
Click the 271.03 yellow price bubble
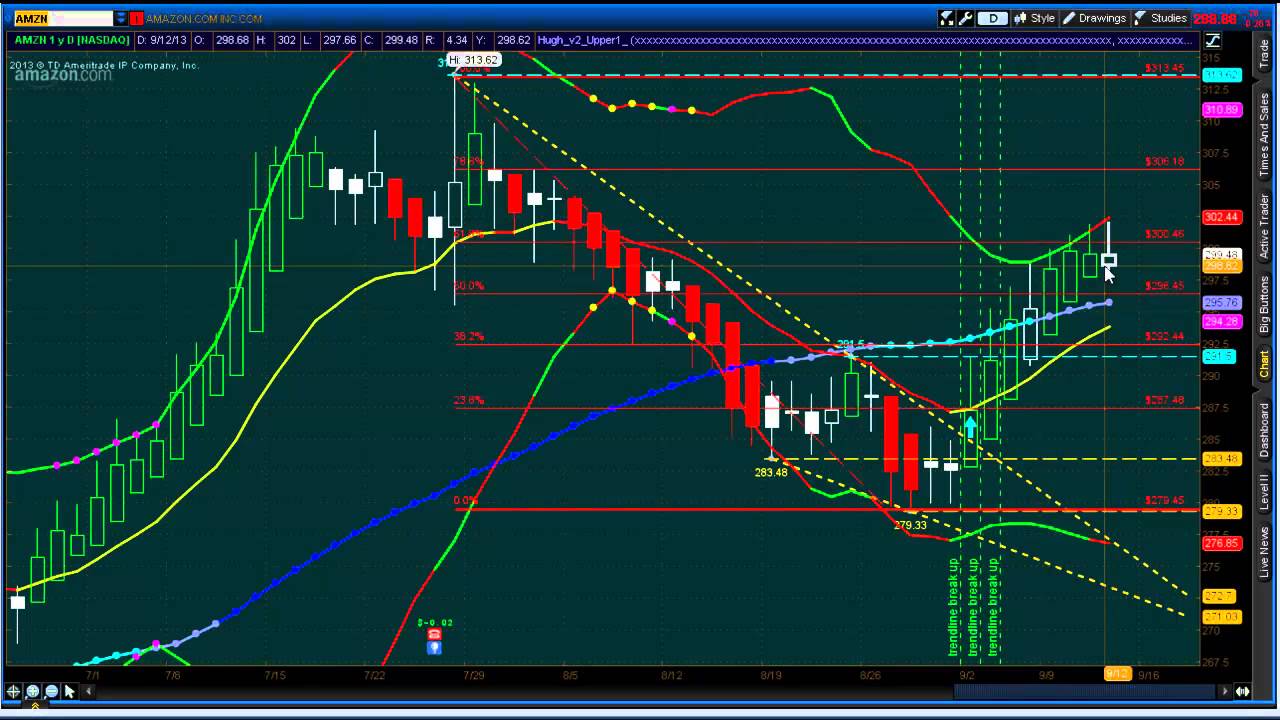pos(1222,617)
